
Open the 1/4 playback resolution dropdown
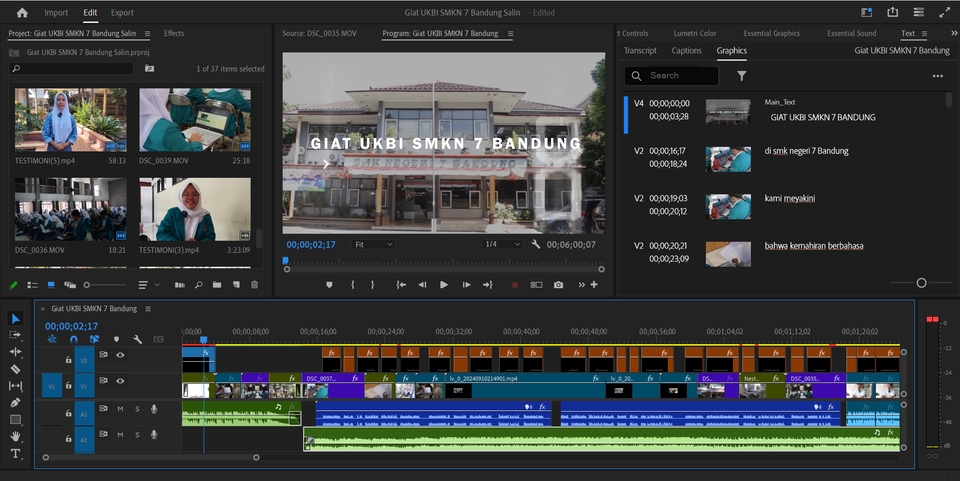click(502, 244)
